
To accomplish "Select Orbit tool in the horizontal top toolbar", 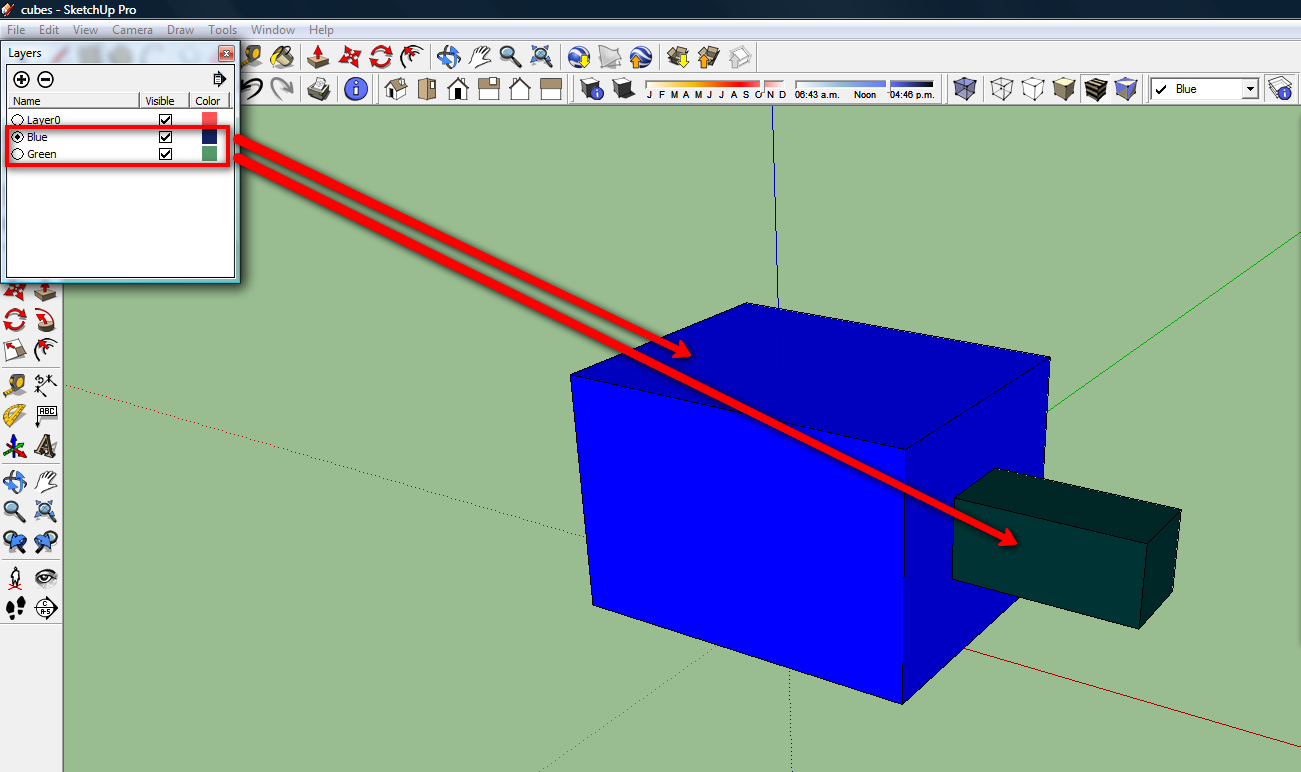I will pos(448,55).
